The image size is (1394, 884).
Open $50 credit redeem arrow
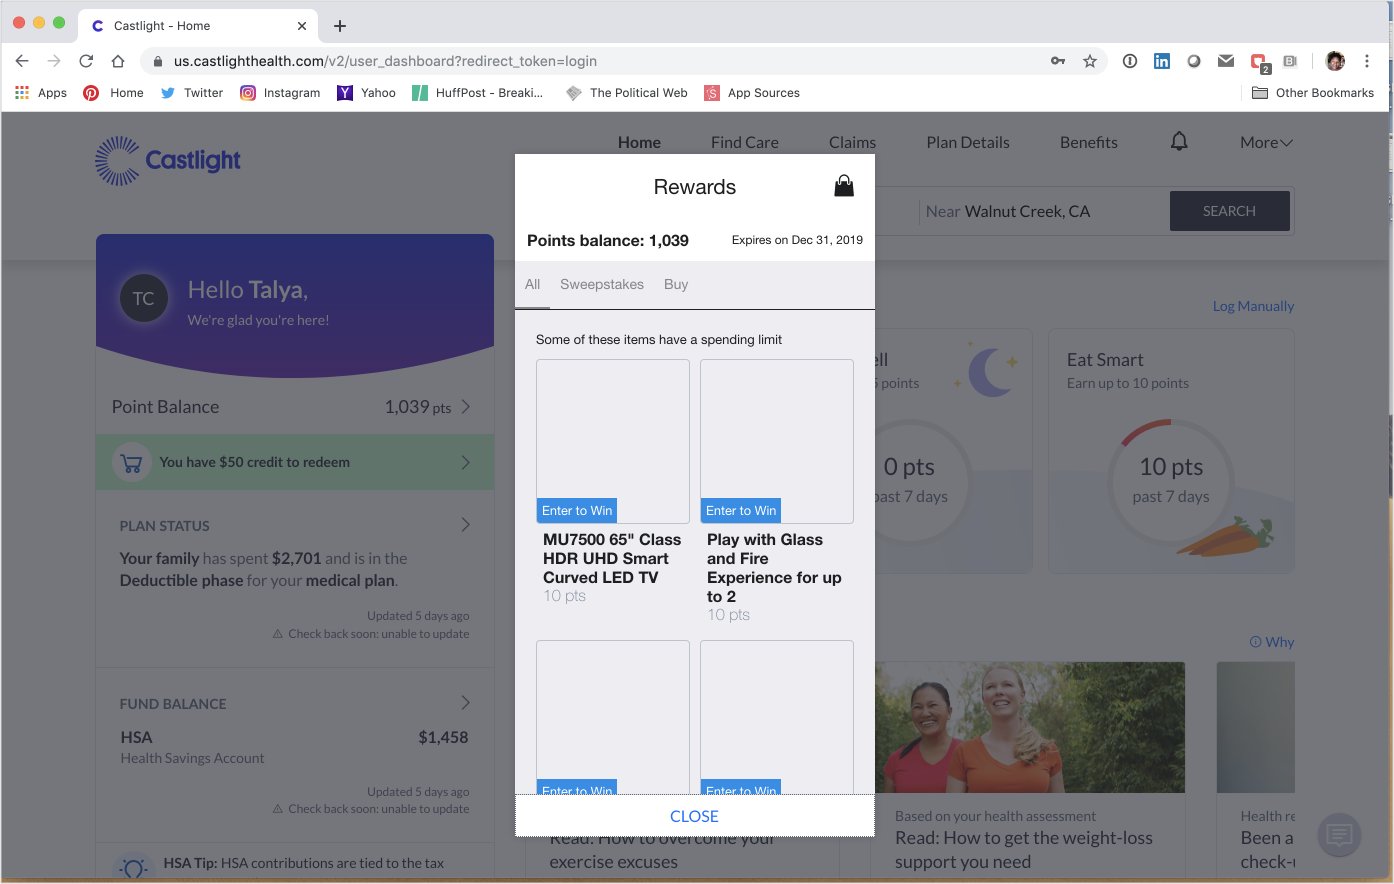[x=466, y=462]
